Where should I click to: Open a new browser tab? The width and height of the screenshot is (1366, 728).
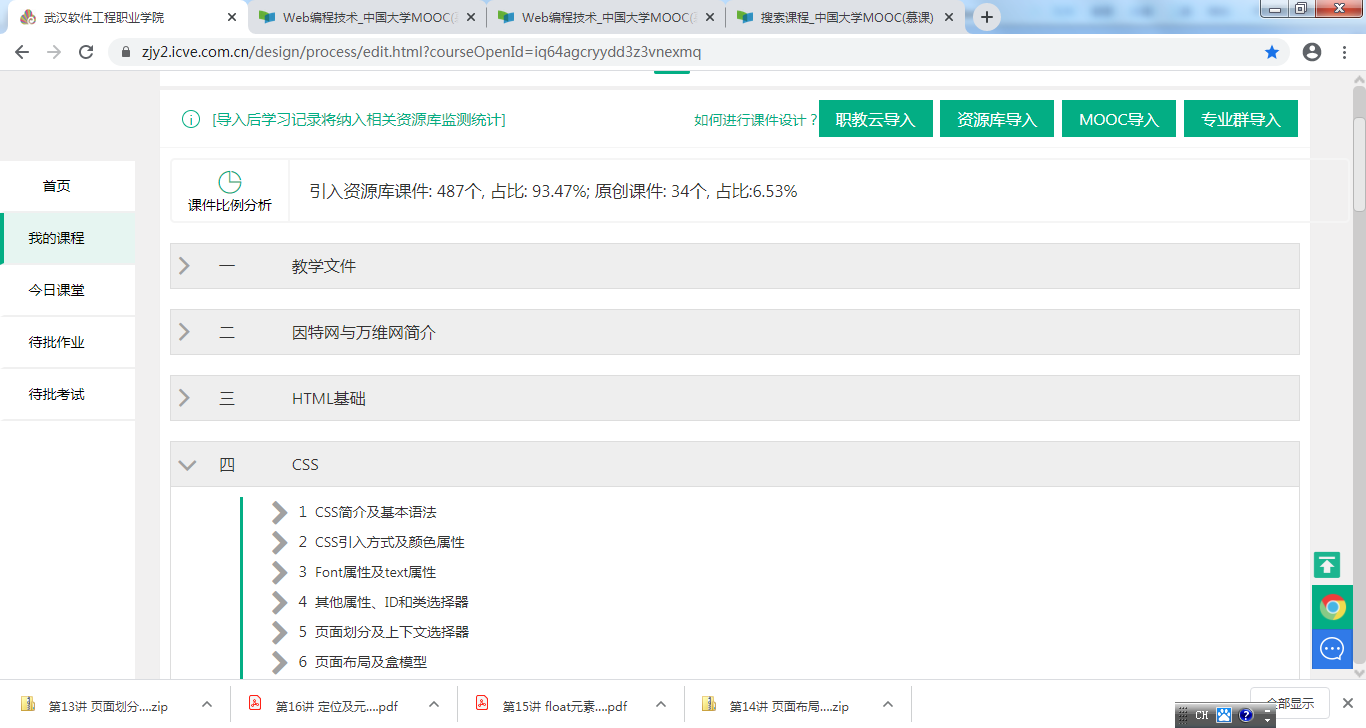[987, 17]
